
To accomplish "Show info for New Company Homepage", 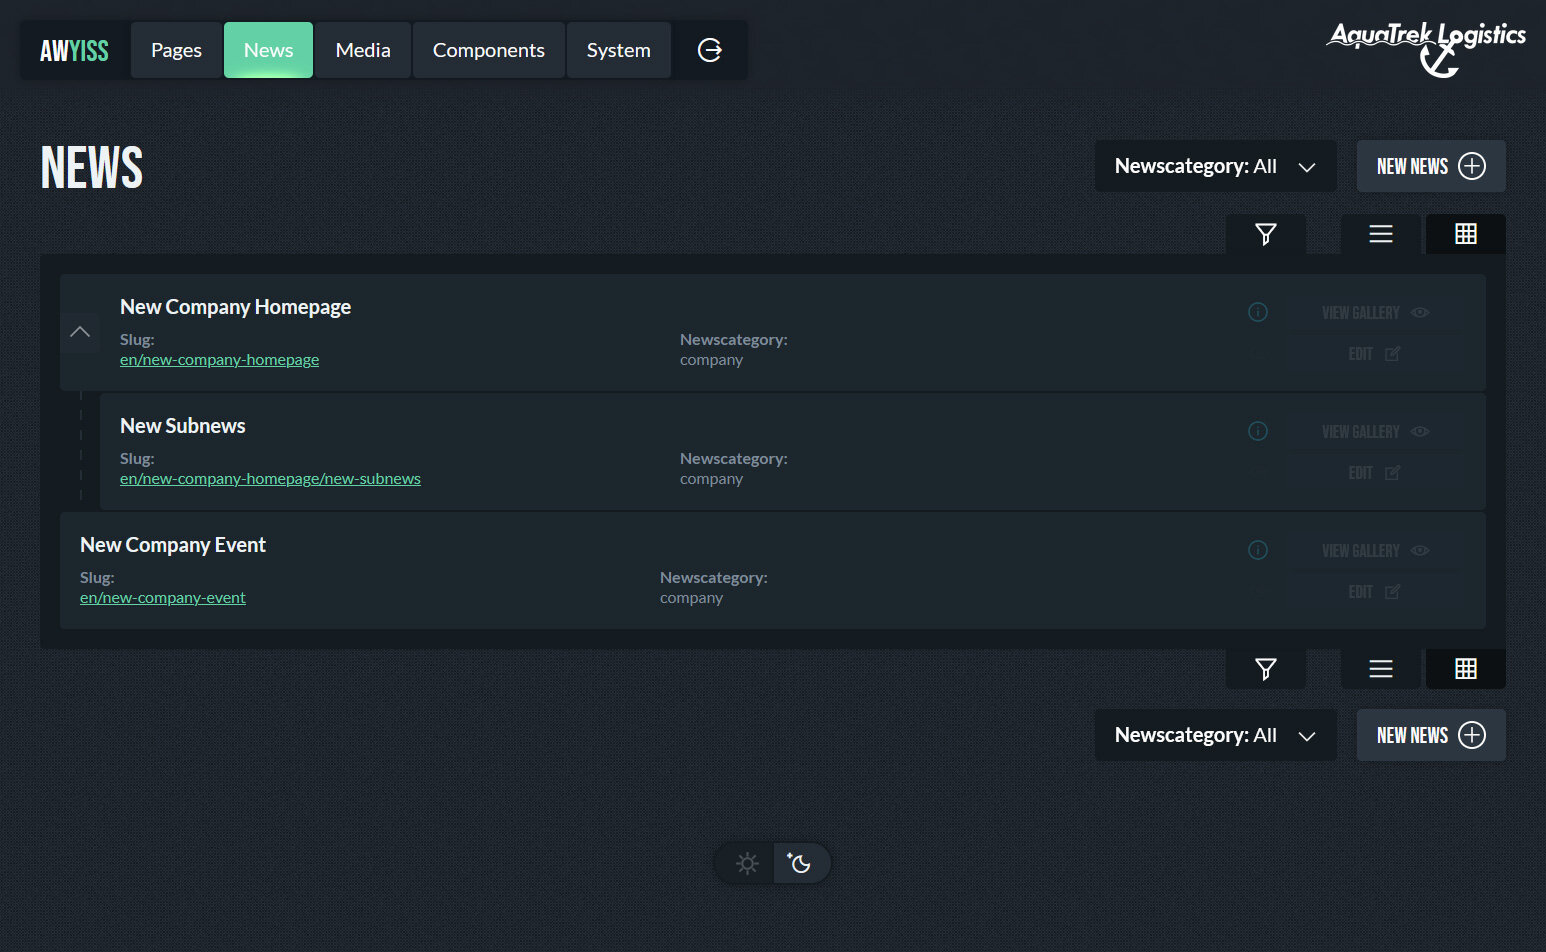I will click(1257, 312).
